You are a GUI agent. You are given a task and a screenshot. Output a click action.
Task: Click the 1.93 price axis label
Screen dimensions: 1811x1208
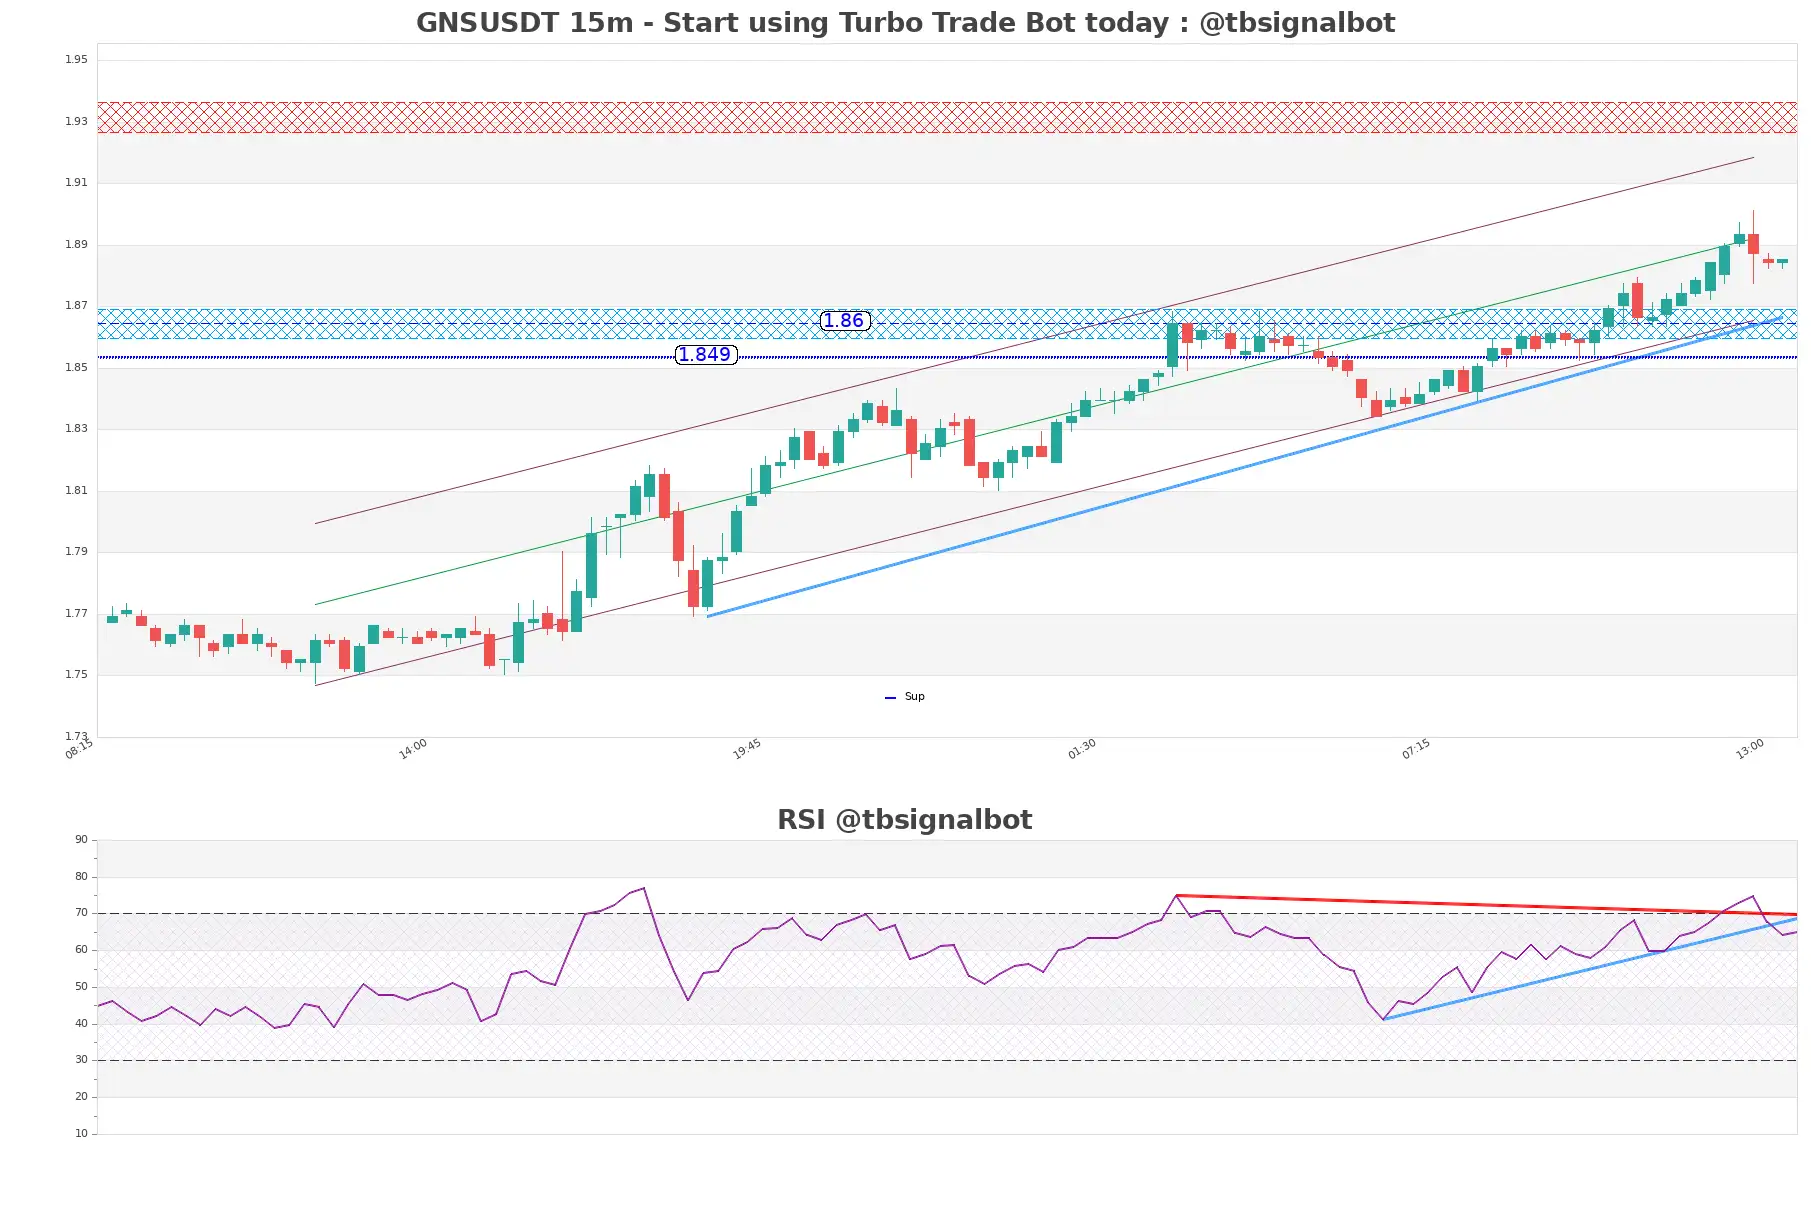76,122
